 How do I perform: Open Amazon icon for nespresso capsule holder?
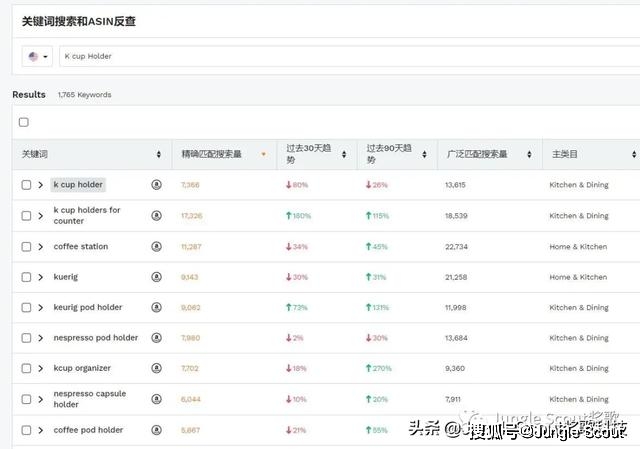(156, 399)
